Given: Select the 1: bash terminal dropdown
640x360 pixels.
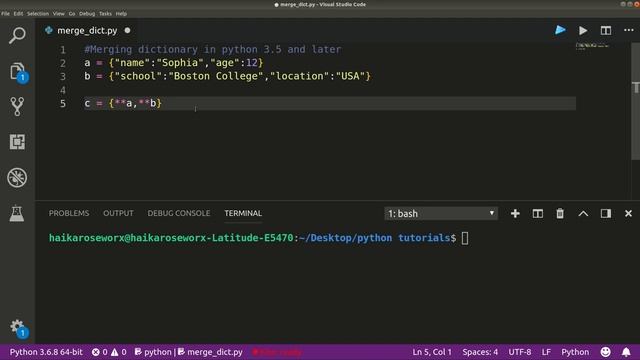Looking at the screenshot, I should pos(441,213).
